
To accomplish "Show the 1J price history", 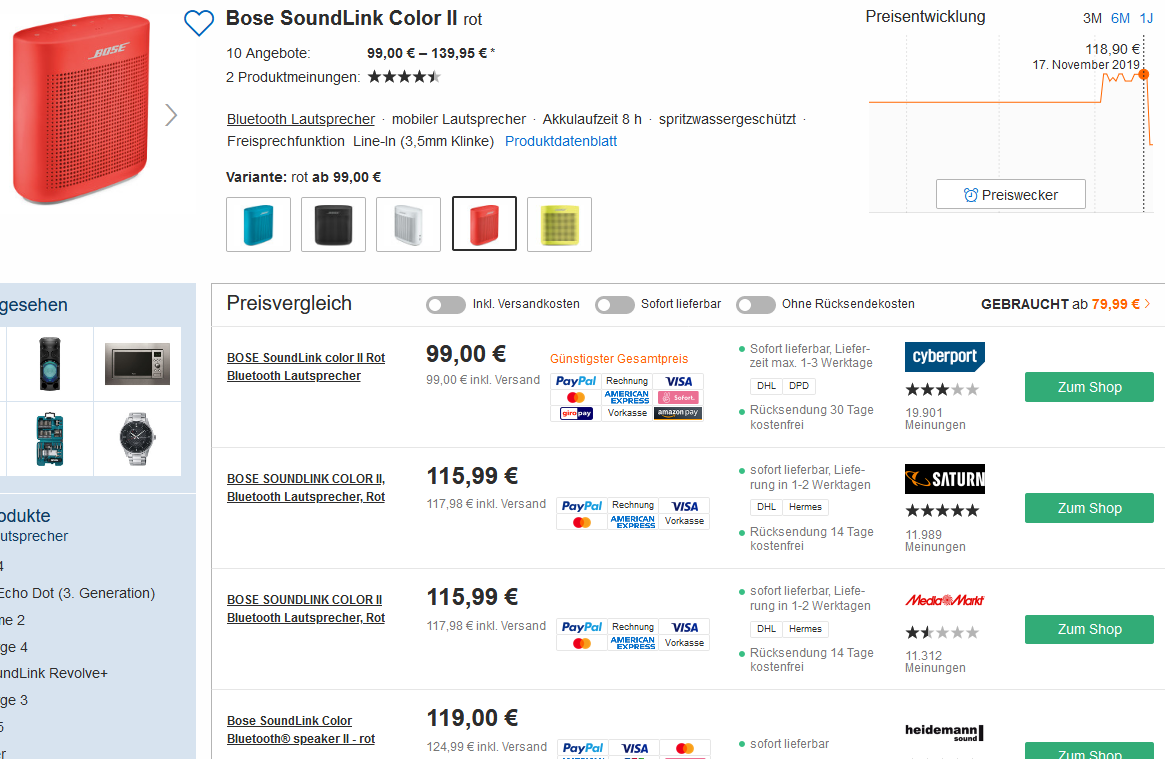I will 1146,18.
